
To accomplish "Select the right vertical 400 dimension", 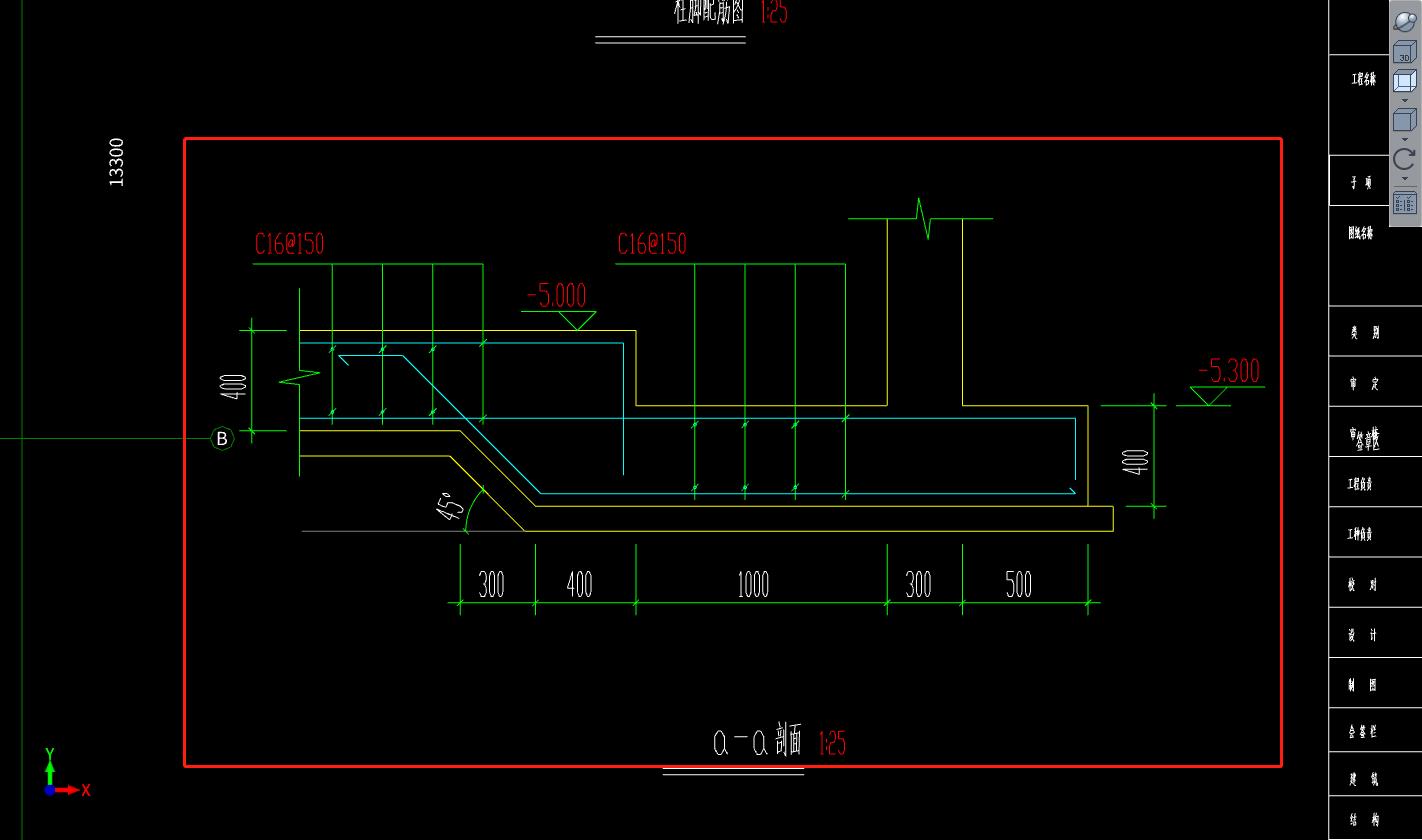I will pos(1135,461).
